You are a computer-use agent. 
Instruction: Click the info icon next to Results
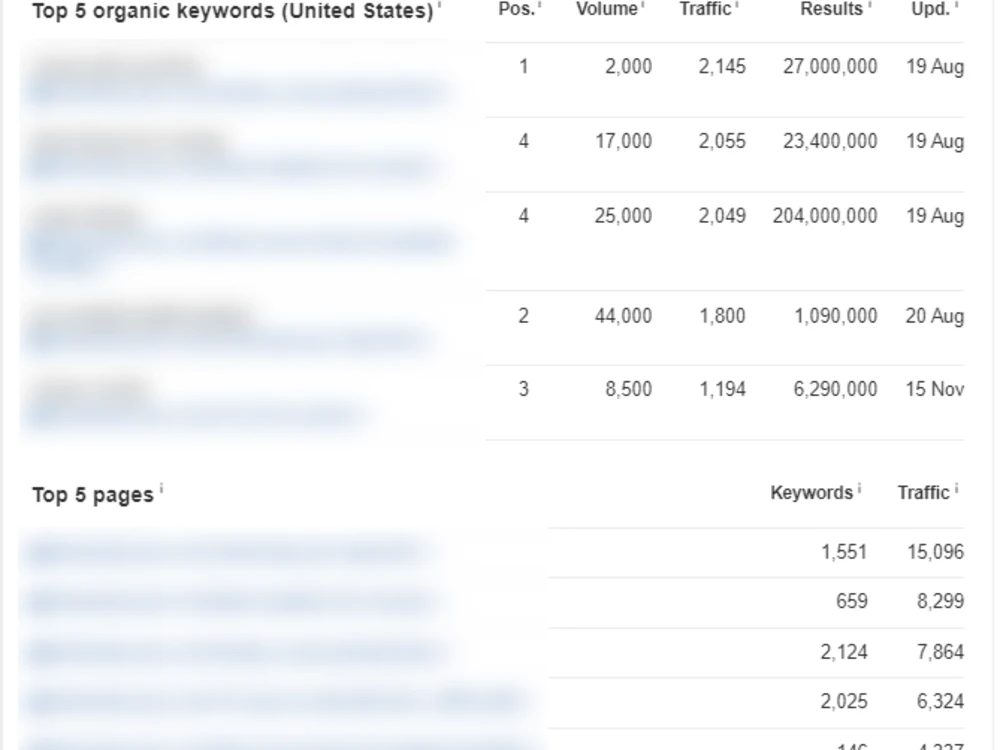pyautogui.click(x=870, y=5)
